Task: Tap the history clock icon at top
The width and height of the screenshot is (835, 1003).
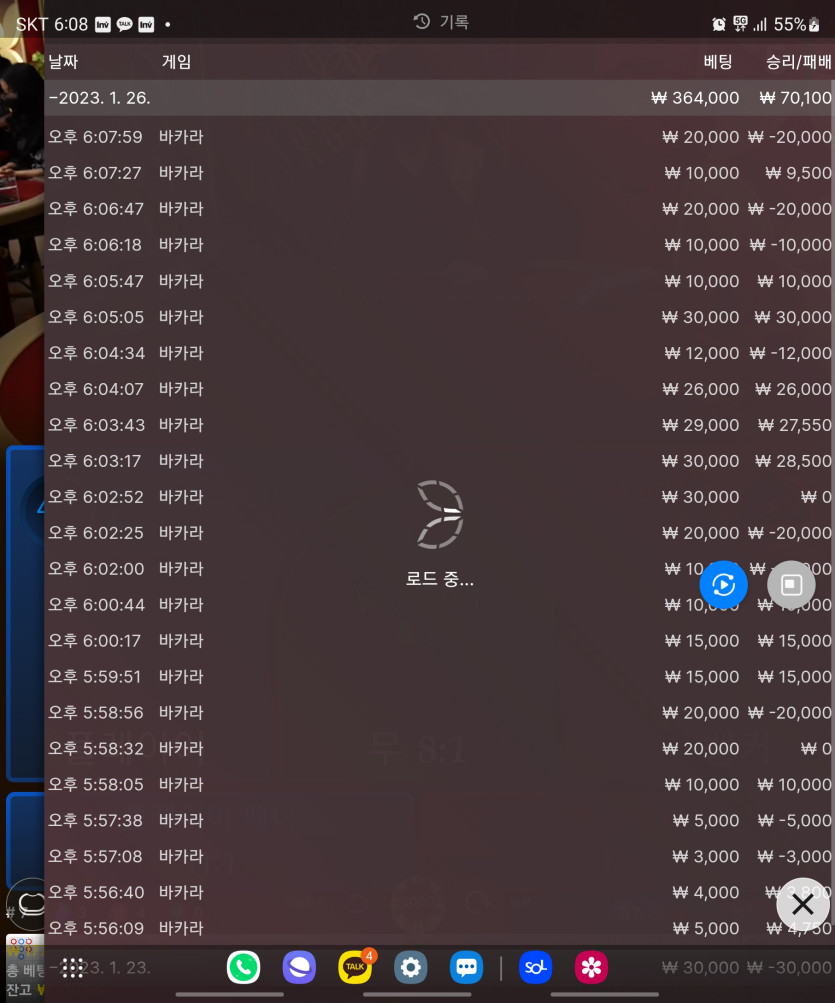Action: click(422, 22)
